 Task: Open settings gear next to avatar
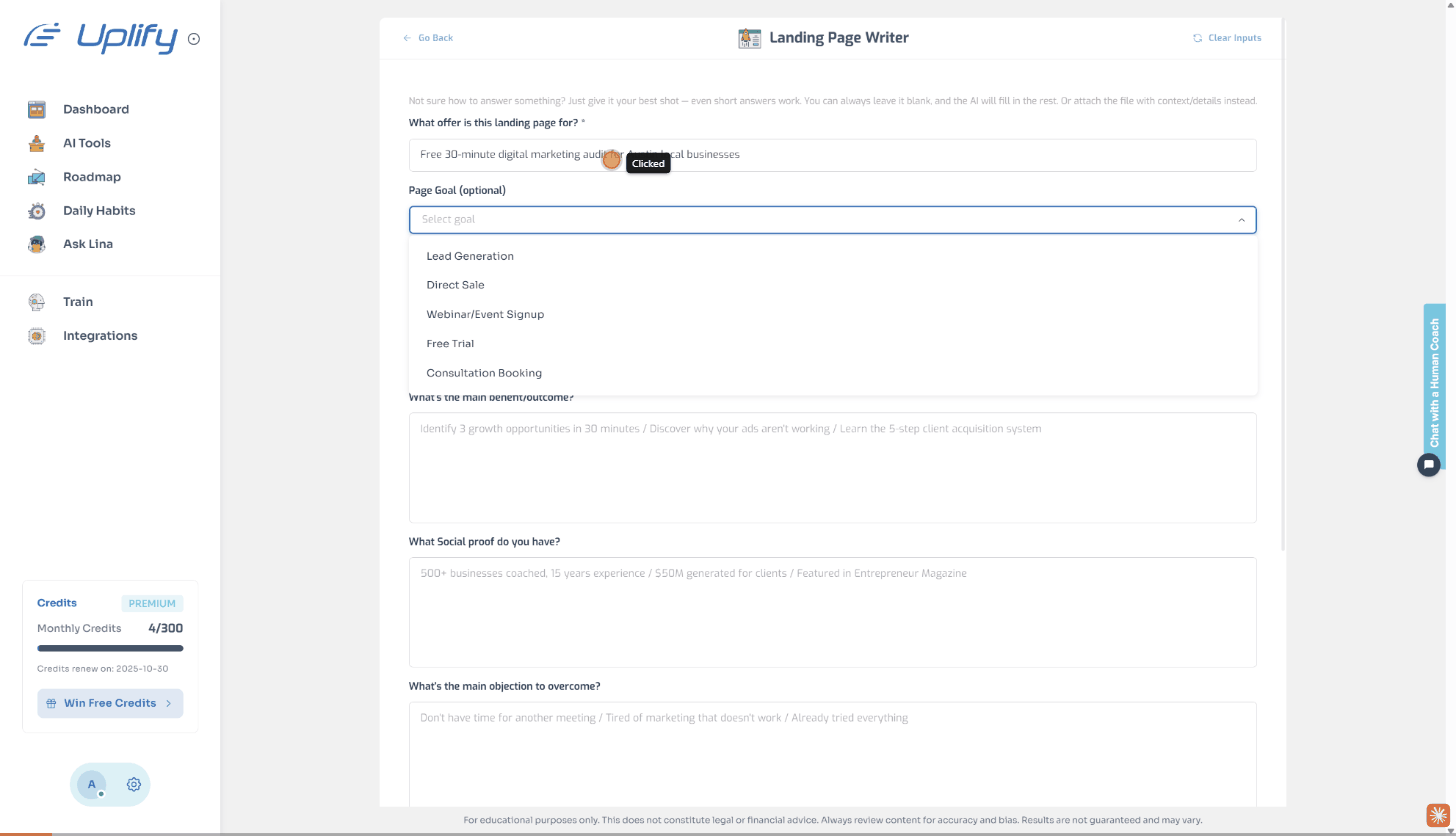133,785
